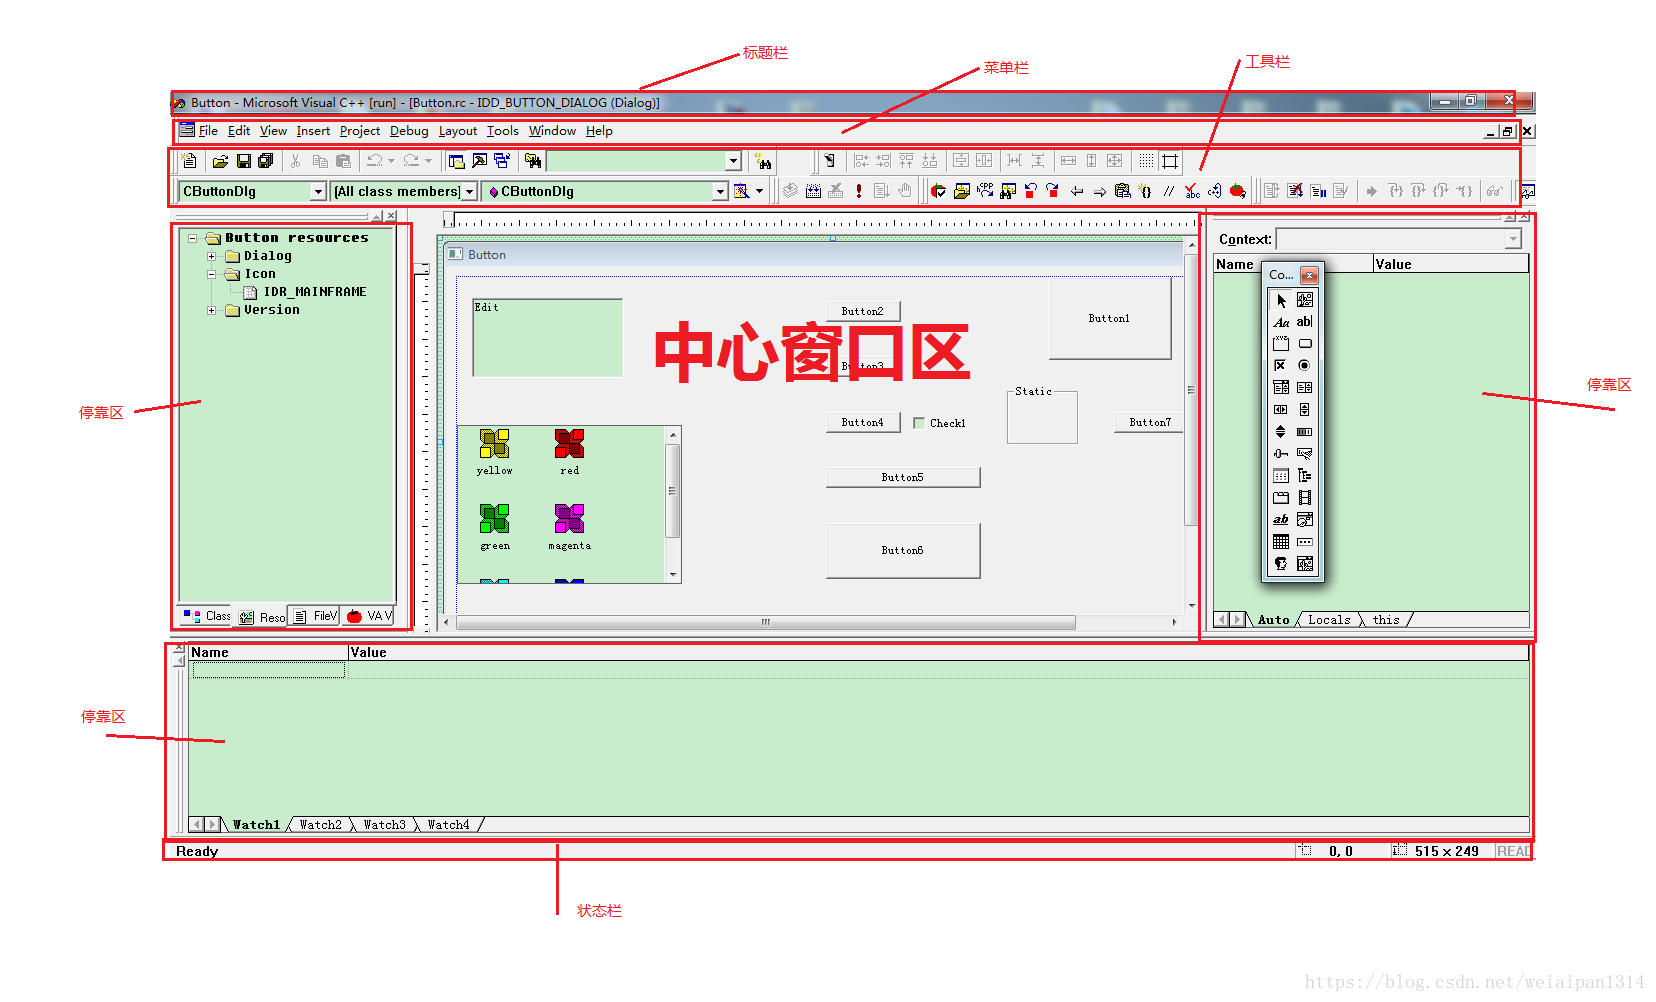Open the Layout menu
Screen dimensions: 1656x1002
pyautogui.click(x=458, y=131)
